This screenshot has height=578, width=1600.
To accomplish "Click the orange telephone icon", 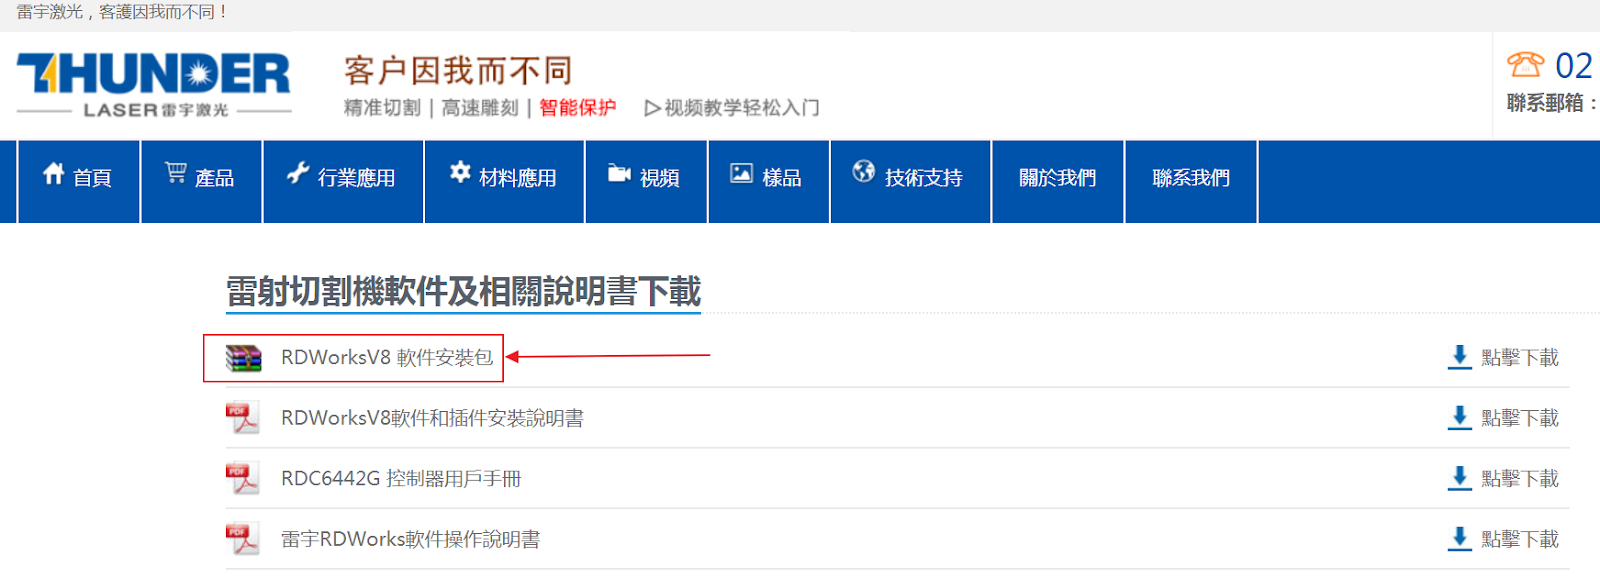I will [1525, 65].
